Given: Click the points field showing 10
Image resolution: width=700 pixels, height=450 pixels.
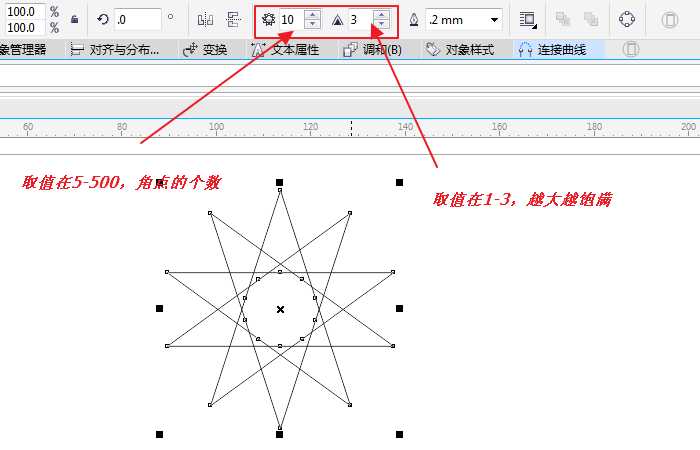Looking at the screenshot, I should point(292,20).
